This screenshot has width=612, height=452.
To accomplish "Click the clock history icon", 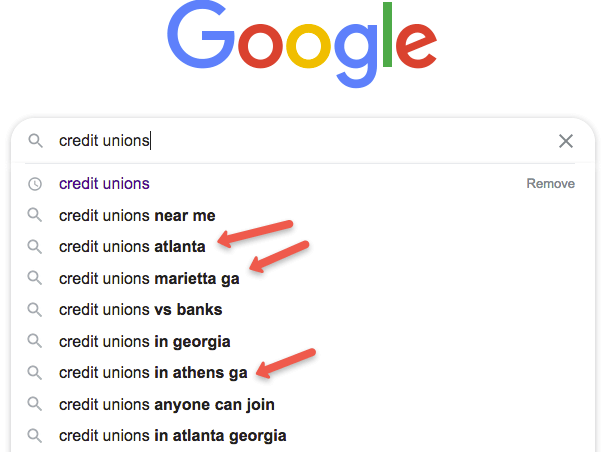I will [x=35, y=184].
